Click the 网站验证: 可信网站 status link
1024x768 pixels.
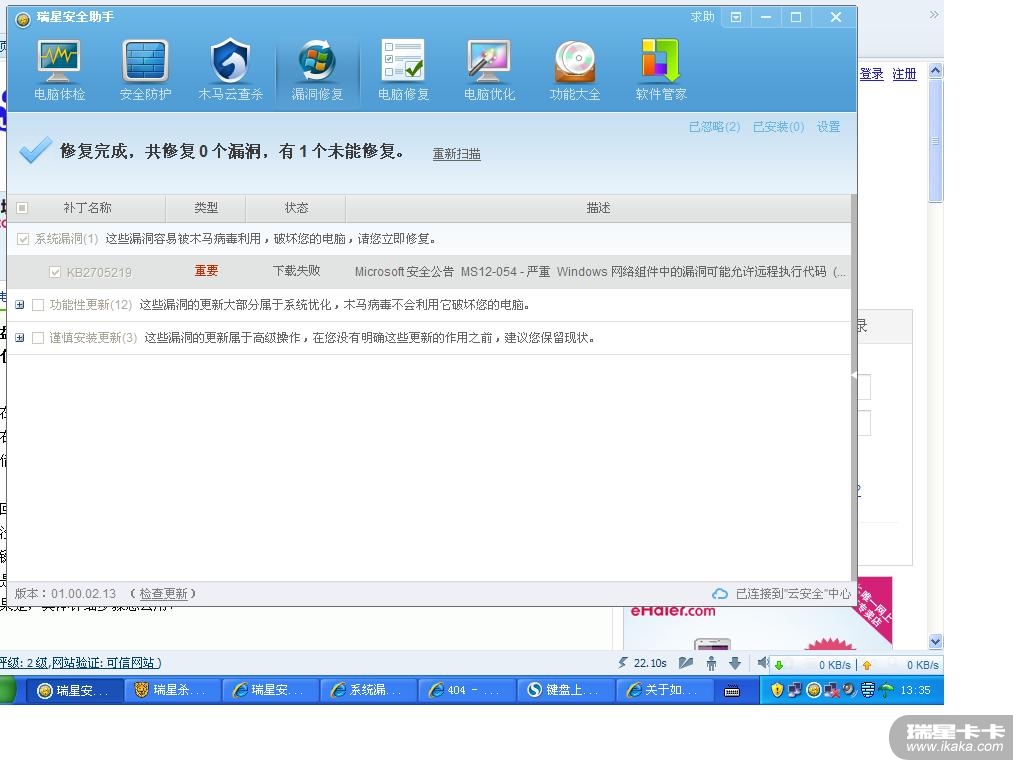click(x=105, y=663)
